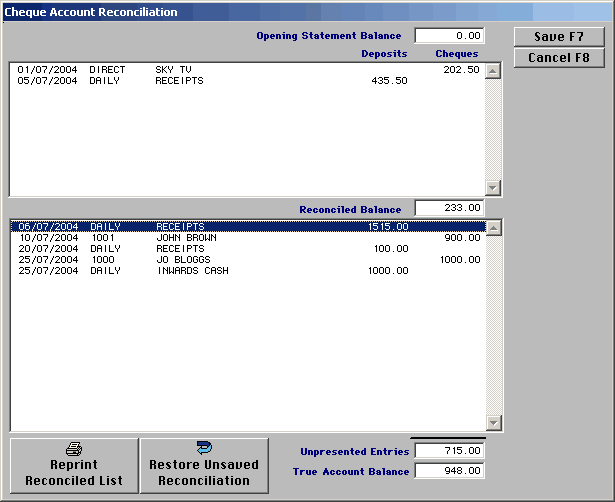Click the Save F7 button
615x502 pixels.
coord(559,37)
